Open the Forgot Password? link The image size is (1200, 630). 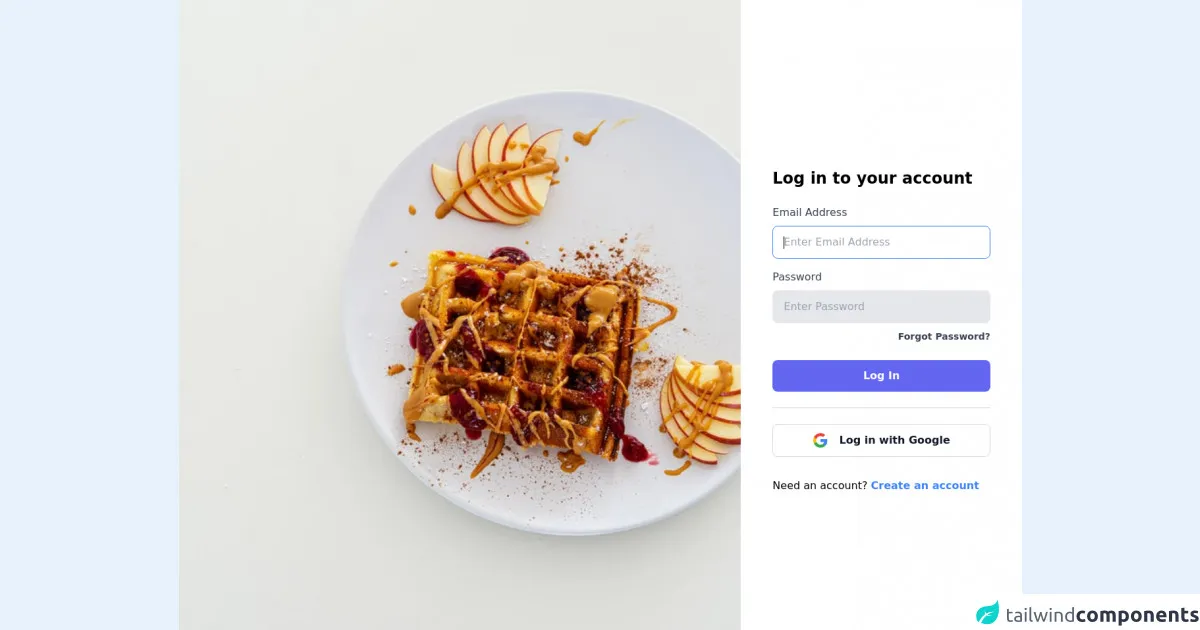(943, 337)
